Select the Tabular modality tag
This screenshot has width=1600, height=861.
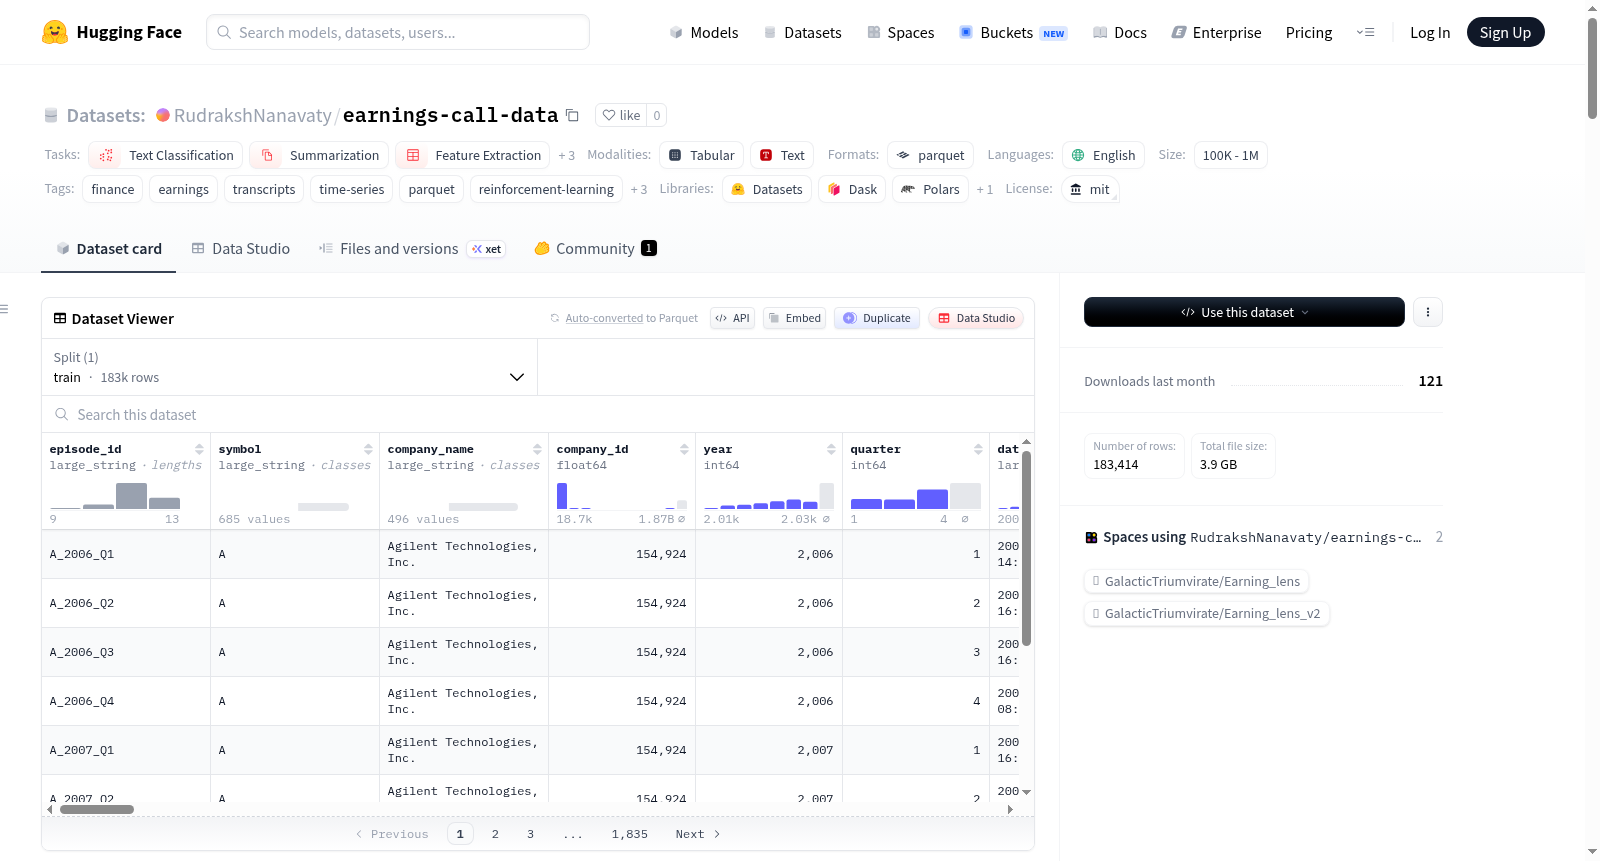pos(701,155)
